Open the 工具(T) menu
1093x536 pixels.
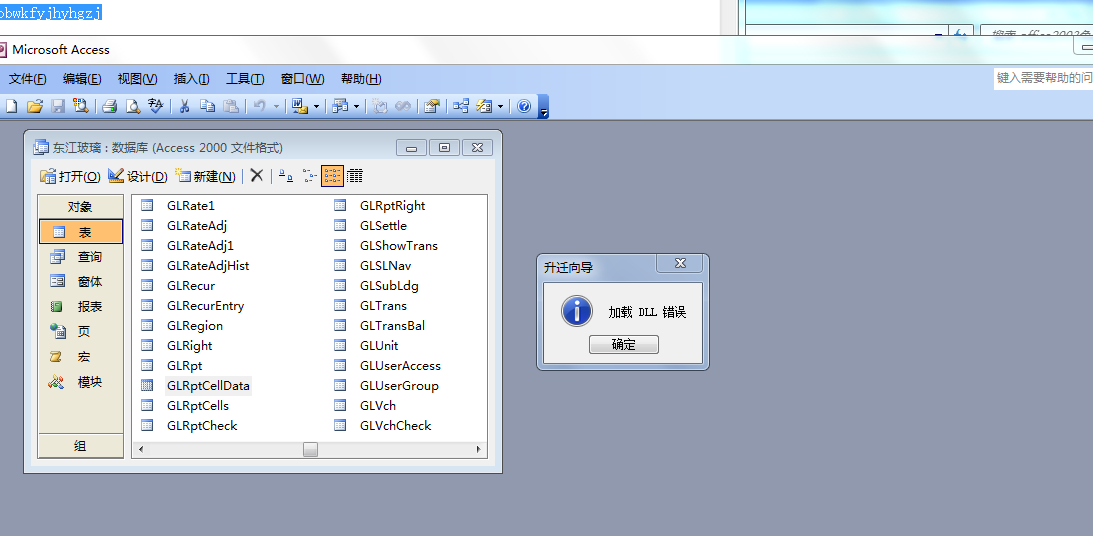[245, 79]
